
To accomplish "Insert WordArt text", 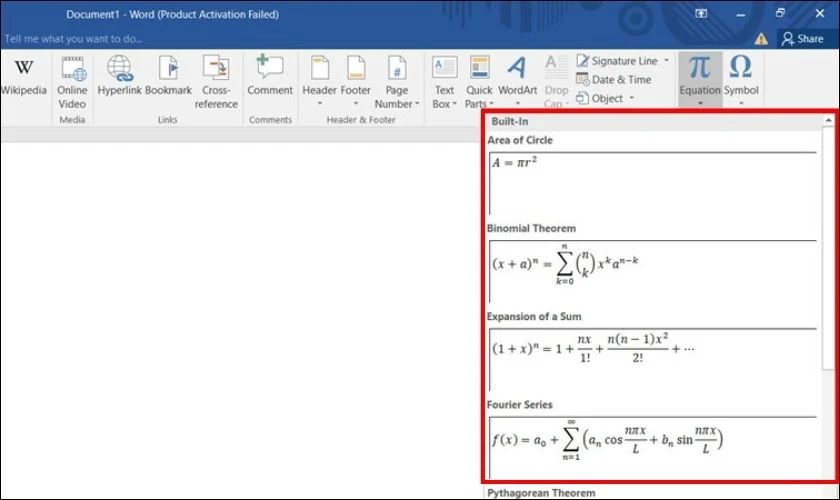I will tap(517, 80).
